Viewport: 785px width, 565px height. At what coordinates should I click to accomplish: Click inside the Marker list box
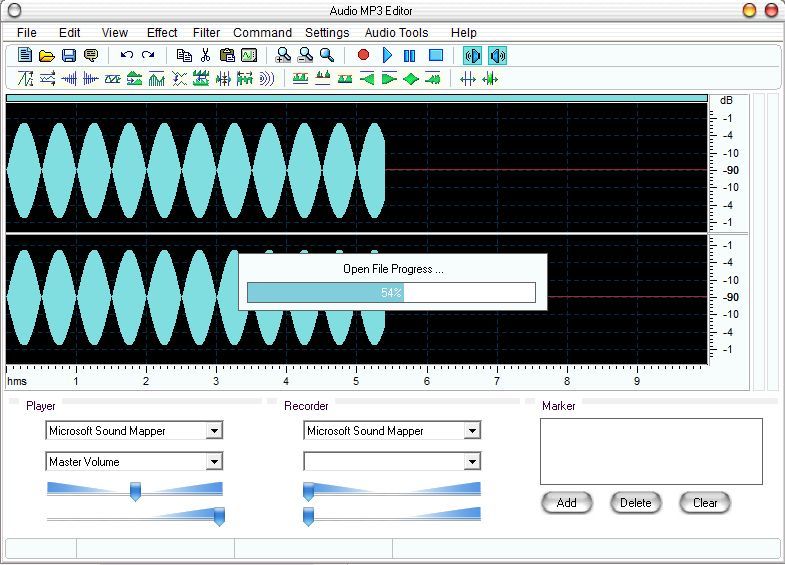pos(651,451)
